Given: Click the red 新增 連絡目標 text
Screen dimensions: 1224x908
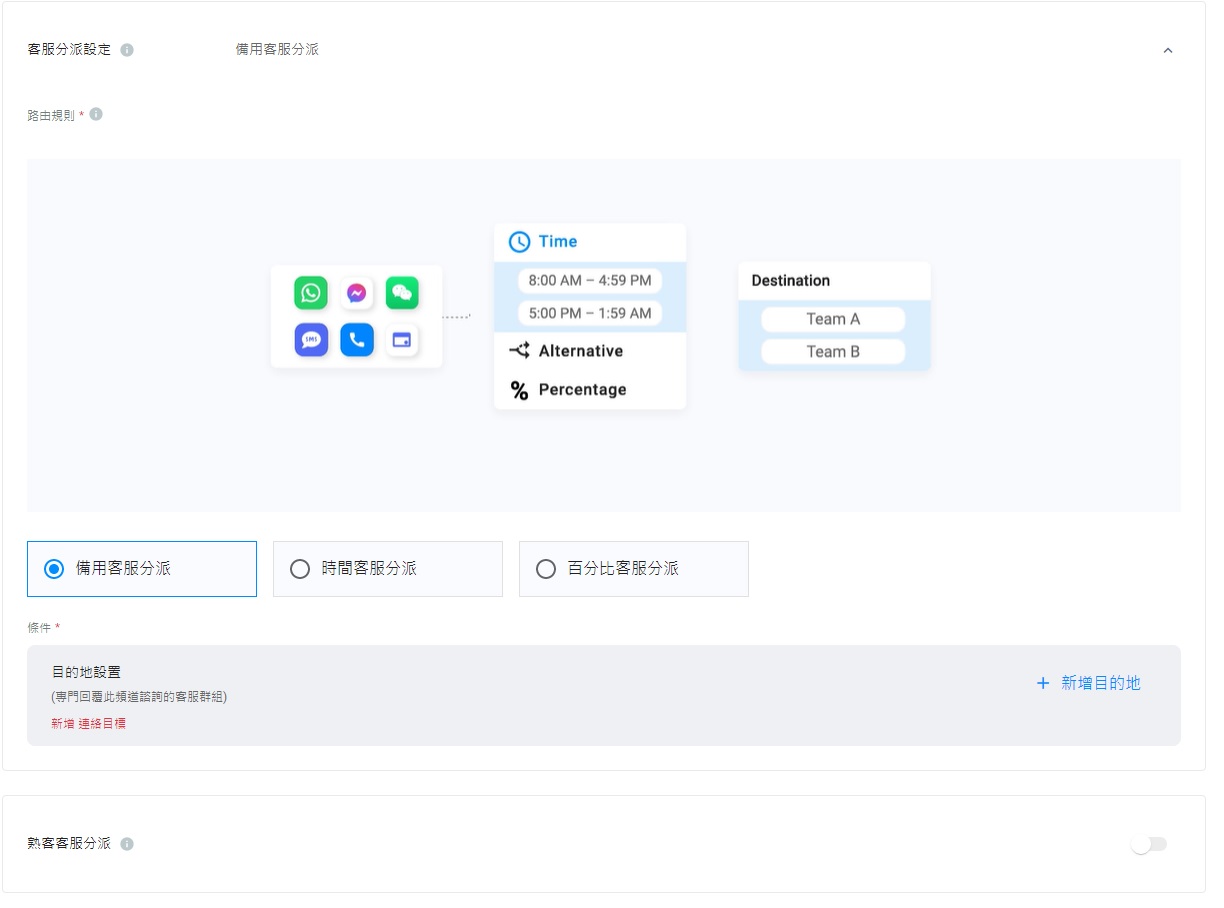Looking at the screenshot, I should click(88, 723).
